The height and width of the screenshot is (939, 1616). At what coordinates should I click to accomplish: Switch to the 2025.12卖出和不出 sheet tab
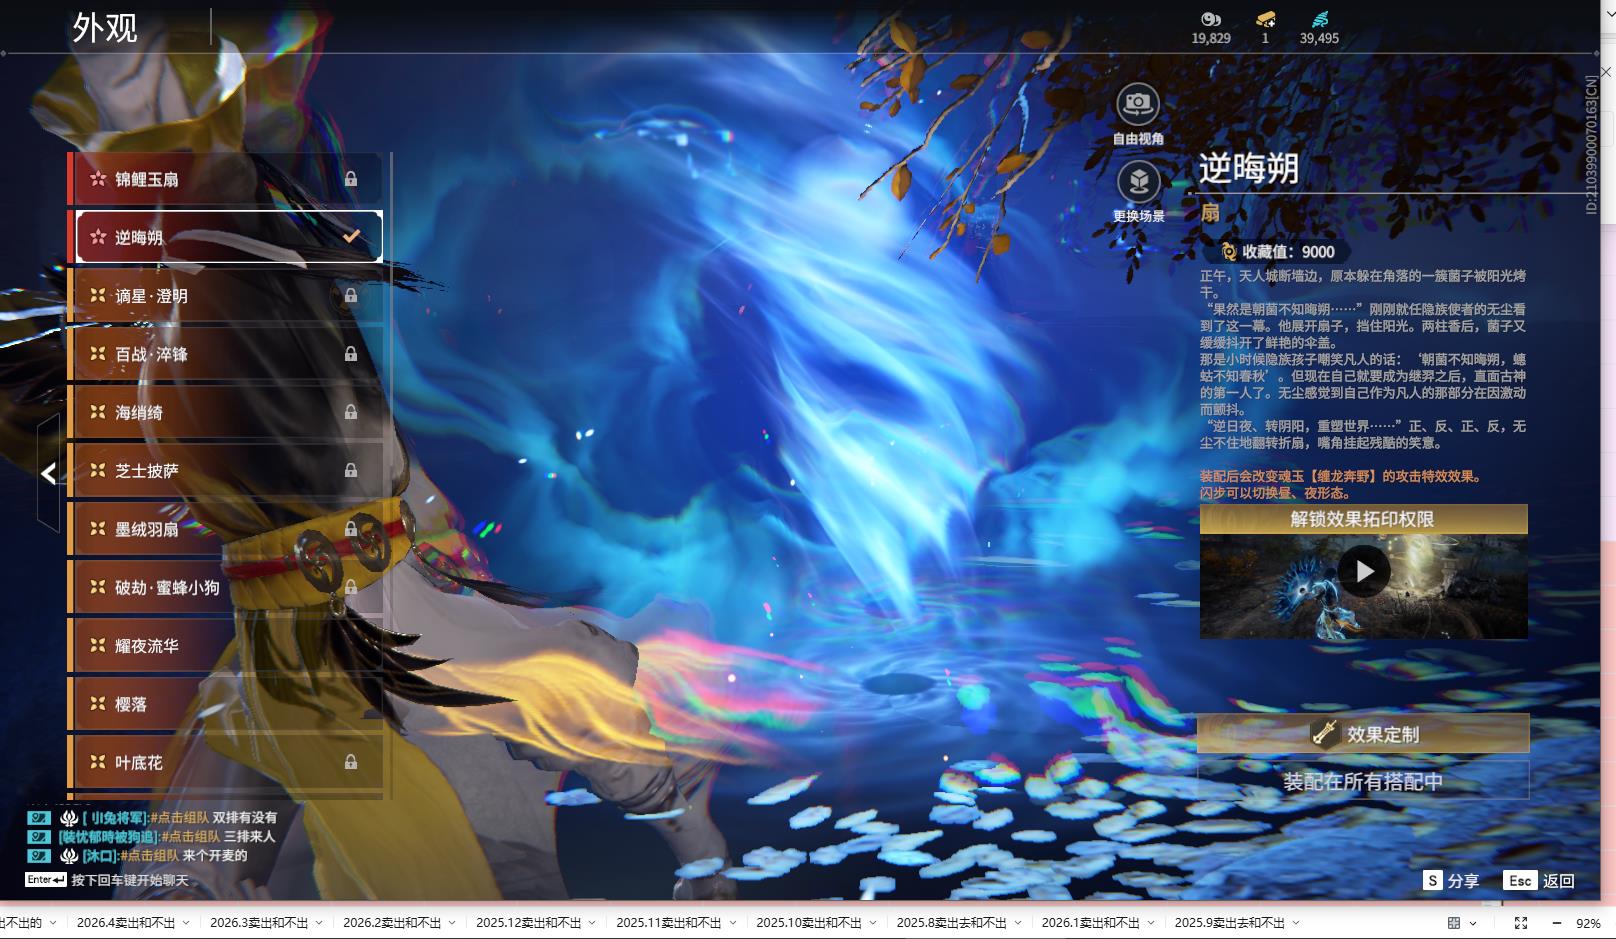(x=529, y=923)
